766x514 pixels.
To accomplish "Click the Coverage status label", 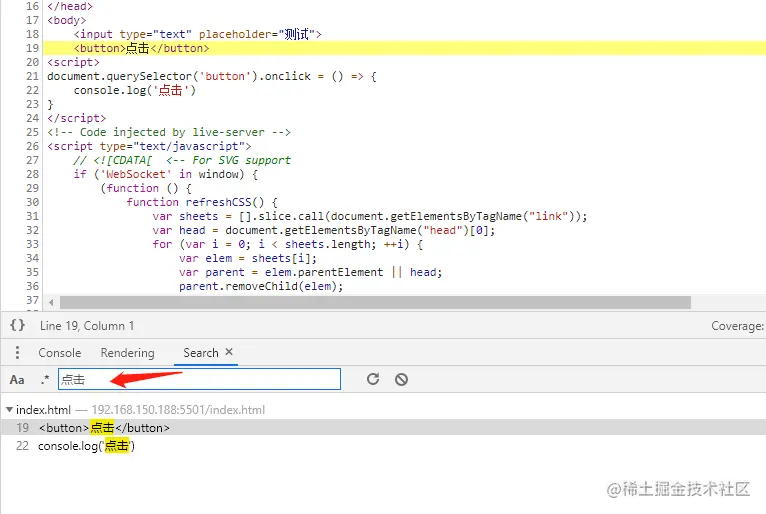I will [x=737, y=326].
